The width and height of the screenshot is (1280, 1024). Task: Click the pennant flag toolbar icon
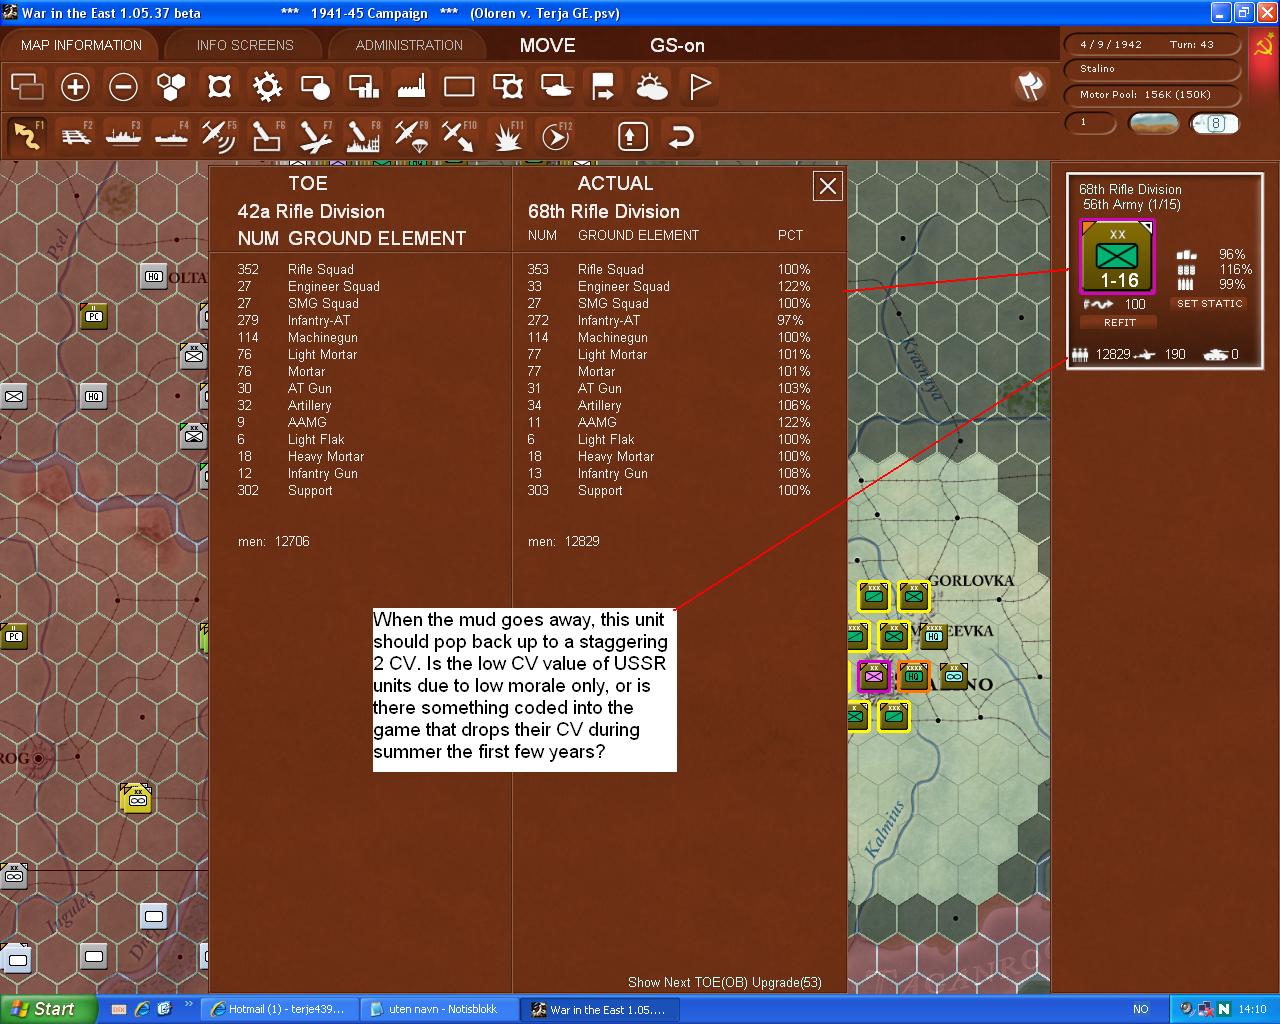699,87
